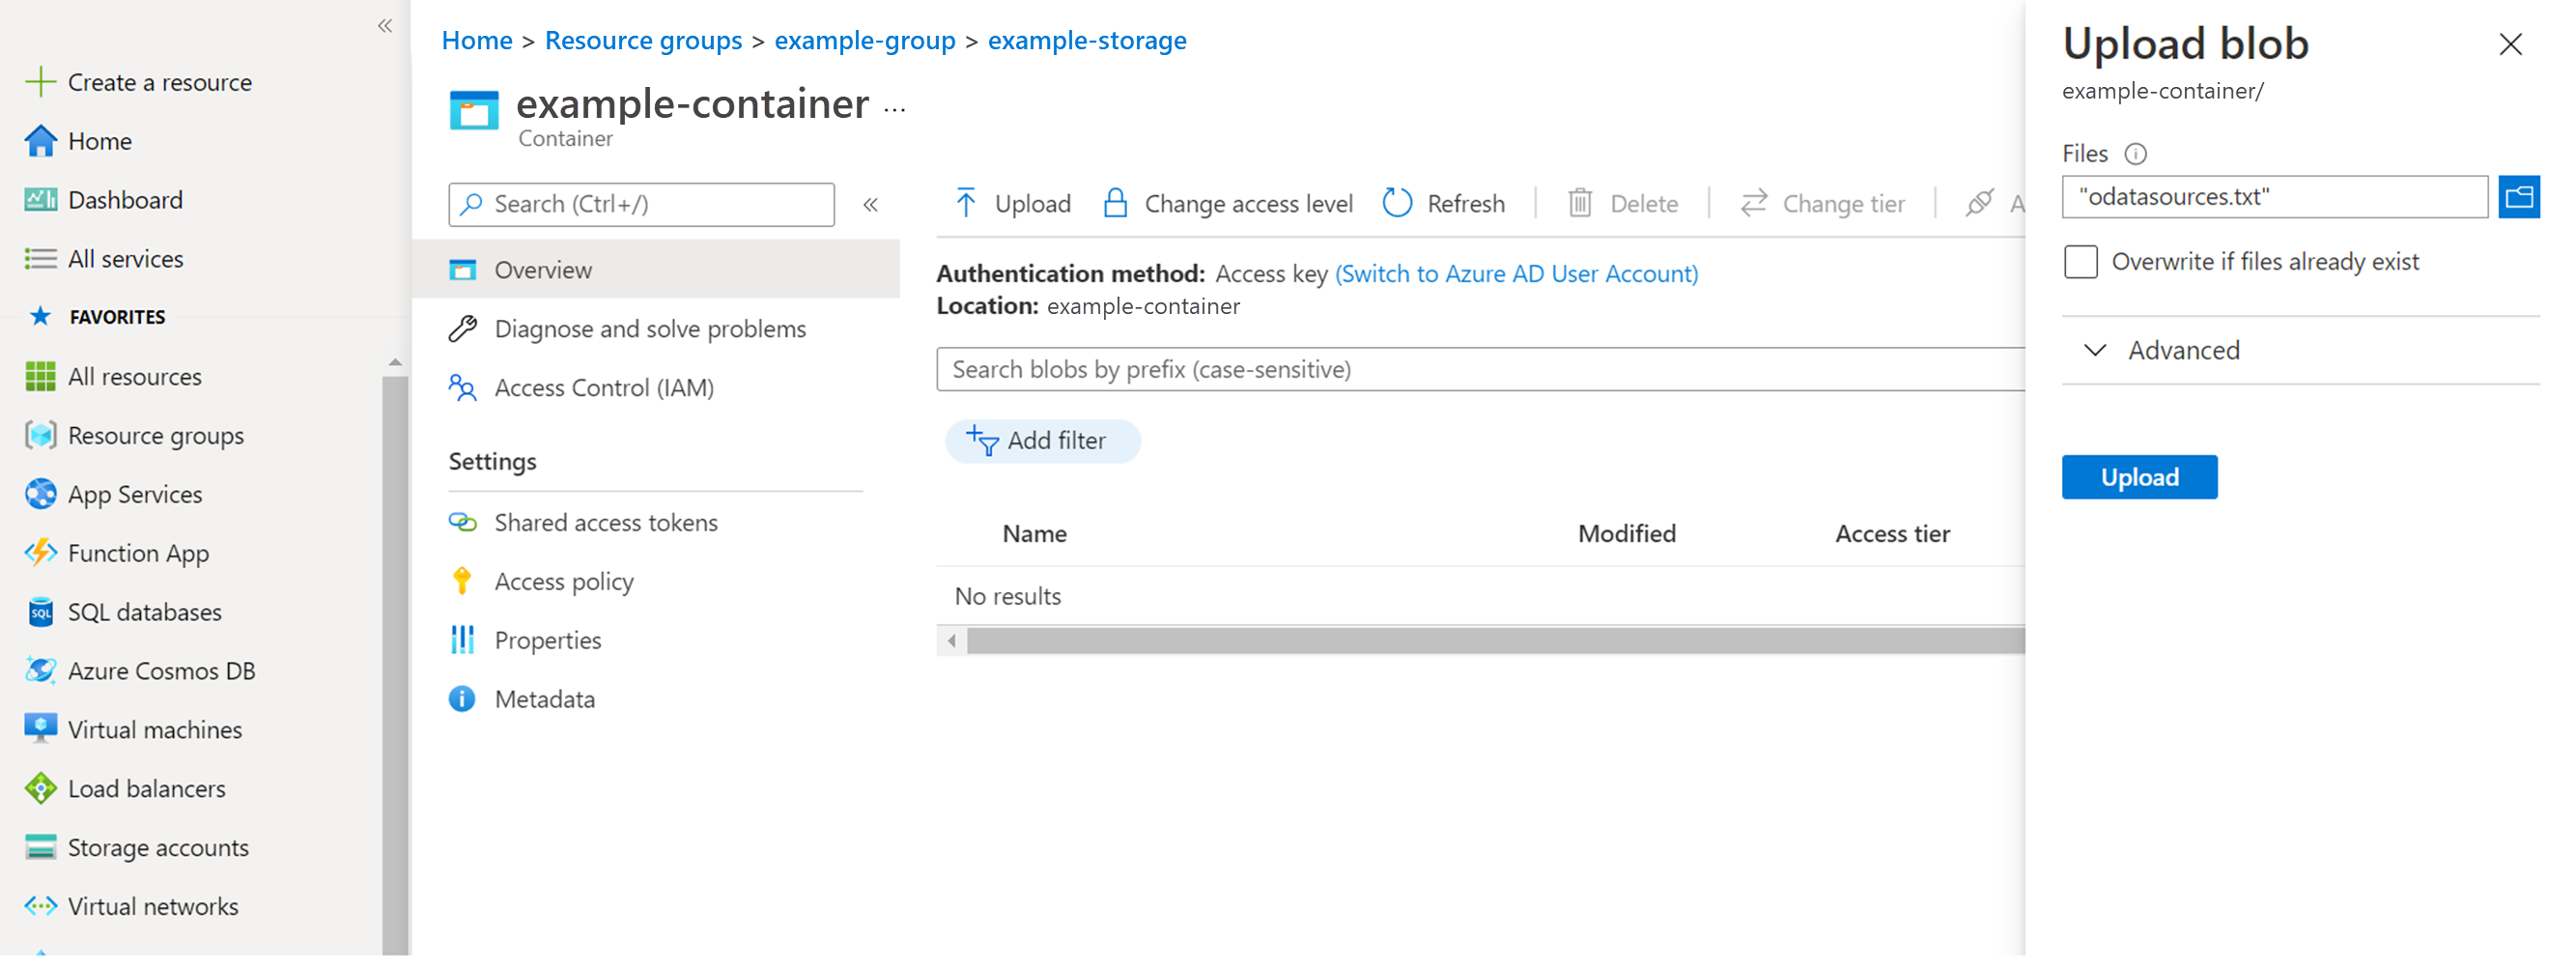Click the scroll left arrow of blob list
Screen dimensions: 2576x970
952,641
